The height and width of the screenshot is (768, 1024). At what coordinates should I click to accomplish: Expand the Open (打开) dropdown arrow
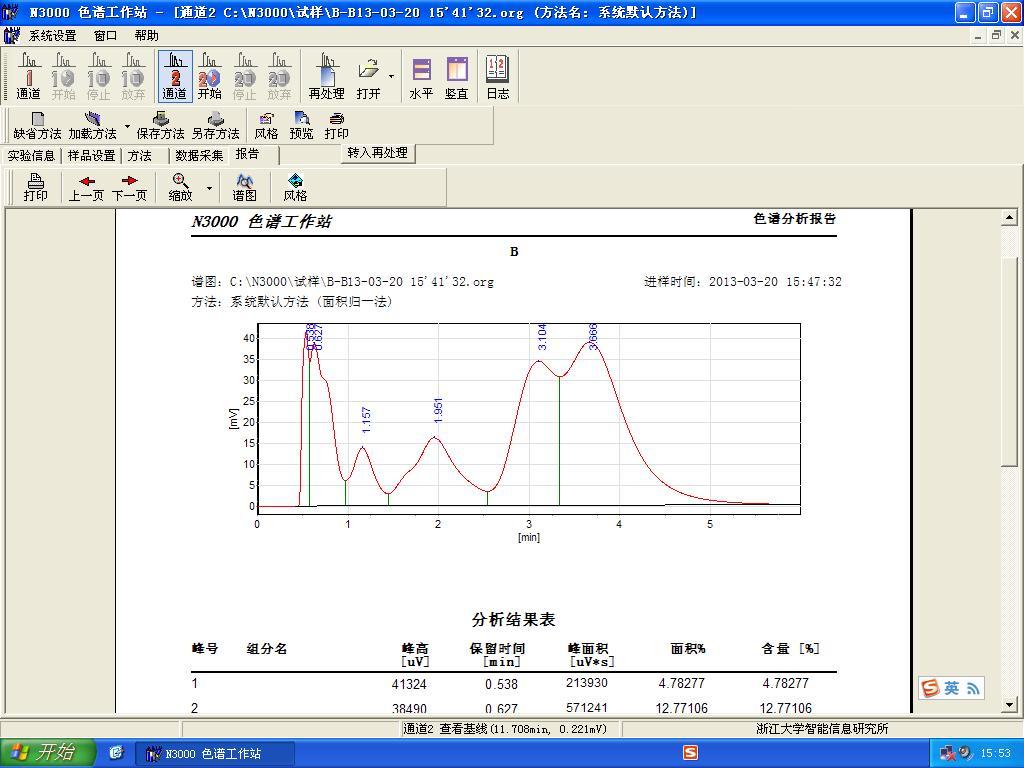391,76
